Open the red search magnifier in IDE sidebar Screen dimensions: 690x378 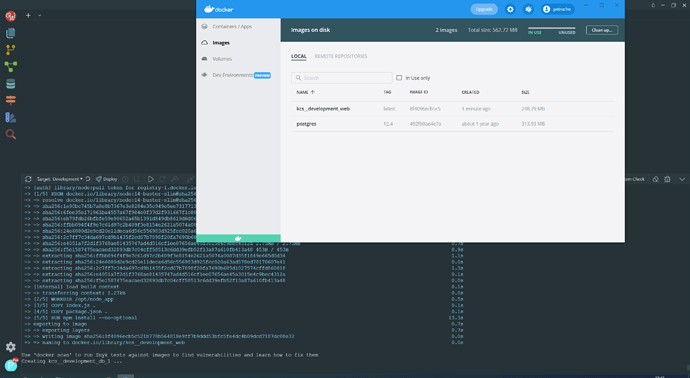click(11, 134)
